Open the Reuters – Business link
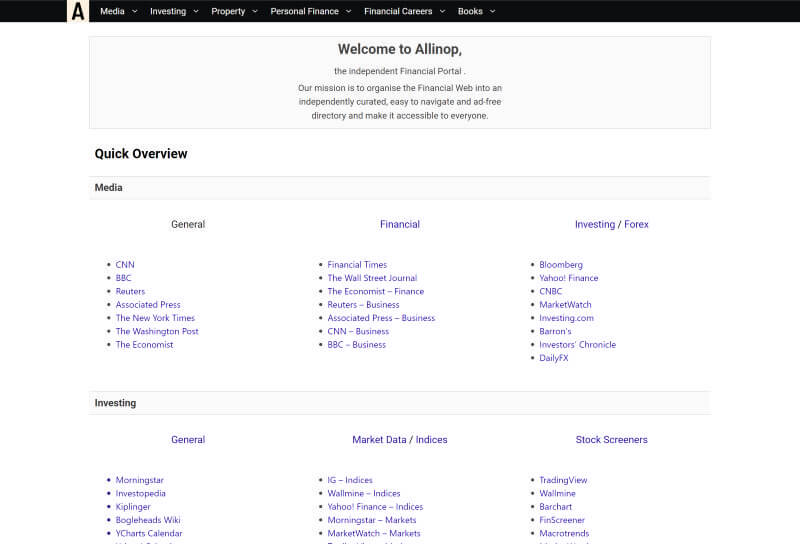 click(x=363, y=304)
